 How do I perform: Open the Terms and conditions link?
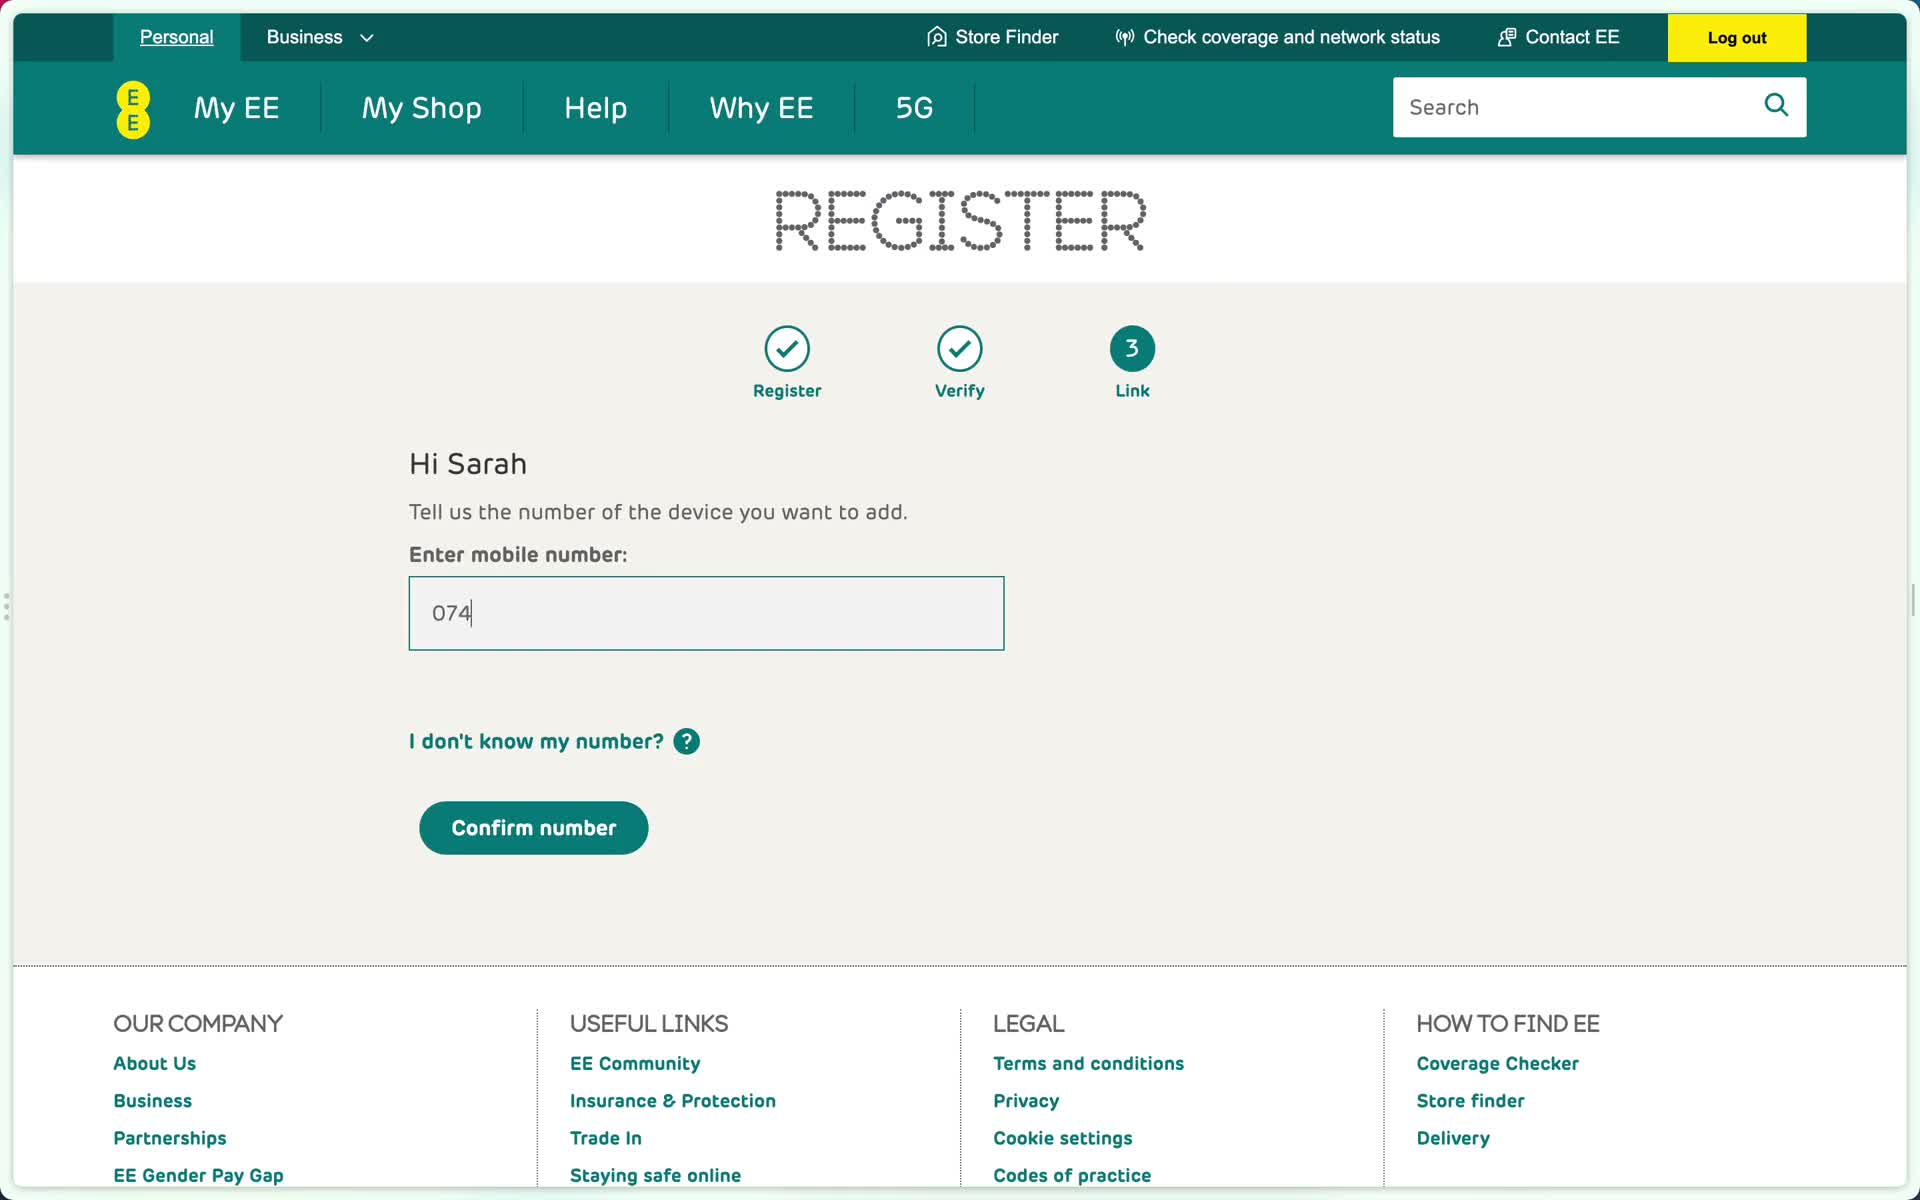click(1088, 1063)
